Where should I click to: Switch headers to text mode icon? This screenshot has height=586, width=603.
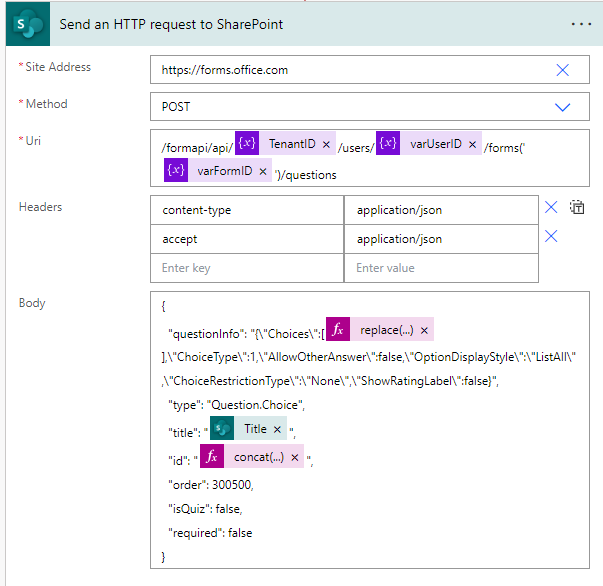click(x=577, y=207)
